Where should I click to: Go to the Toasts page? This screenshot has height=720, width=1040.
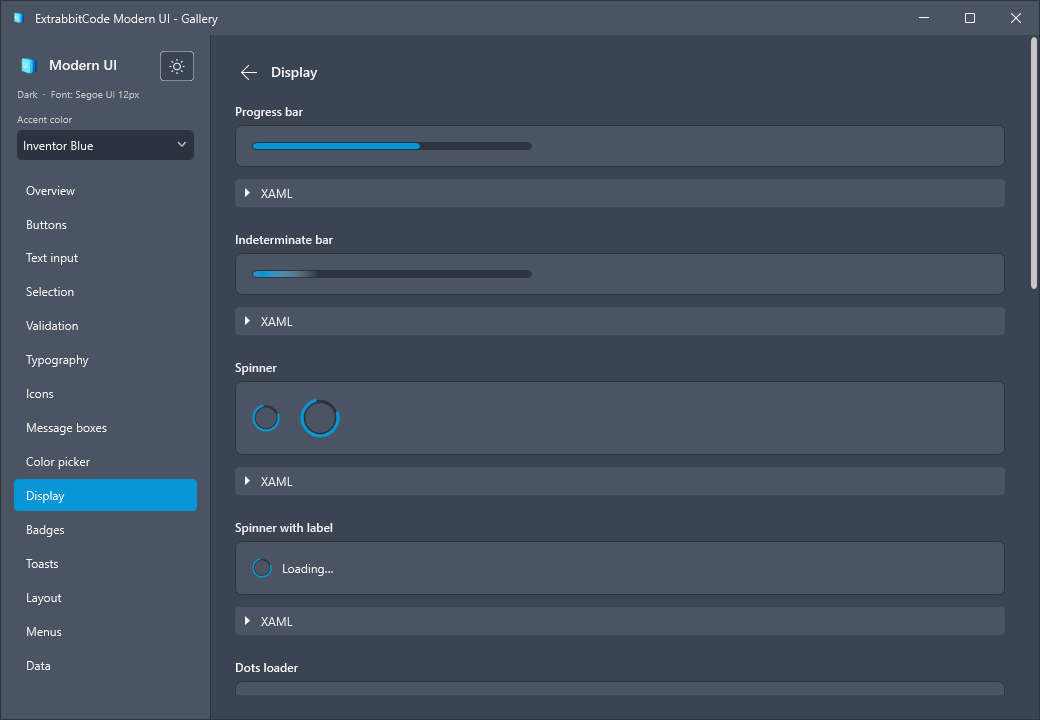pyautogui.click(x=105, y=564)
